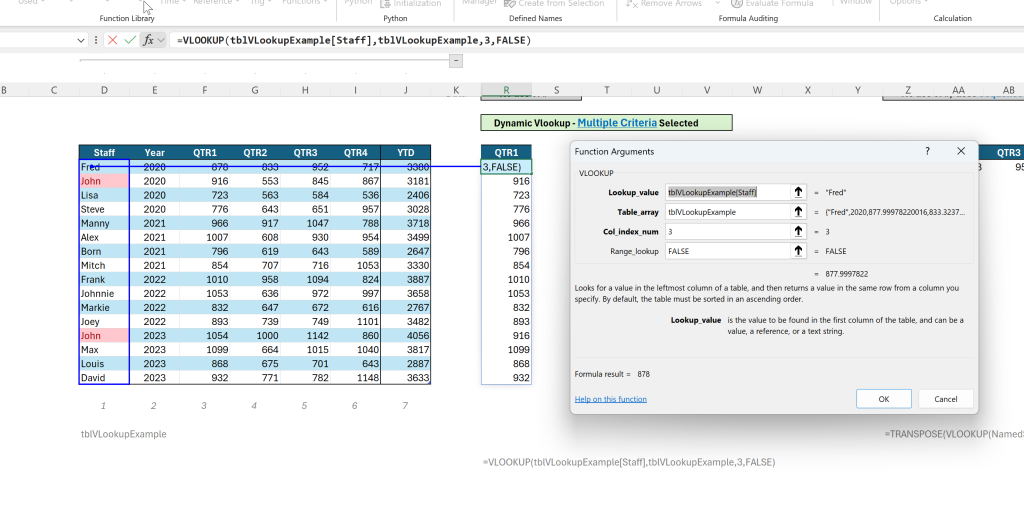Click into the formula bar VLOOKUP text

click(353, 40)
